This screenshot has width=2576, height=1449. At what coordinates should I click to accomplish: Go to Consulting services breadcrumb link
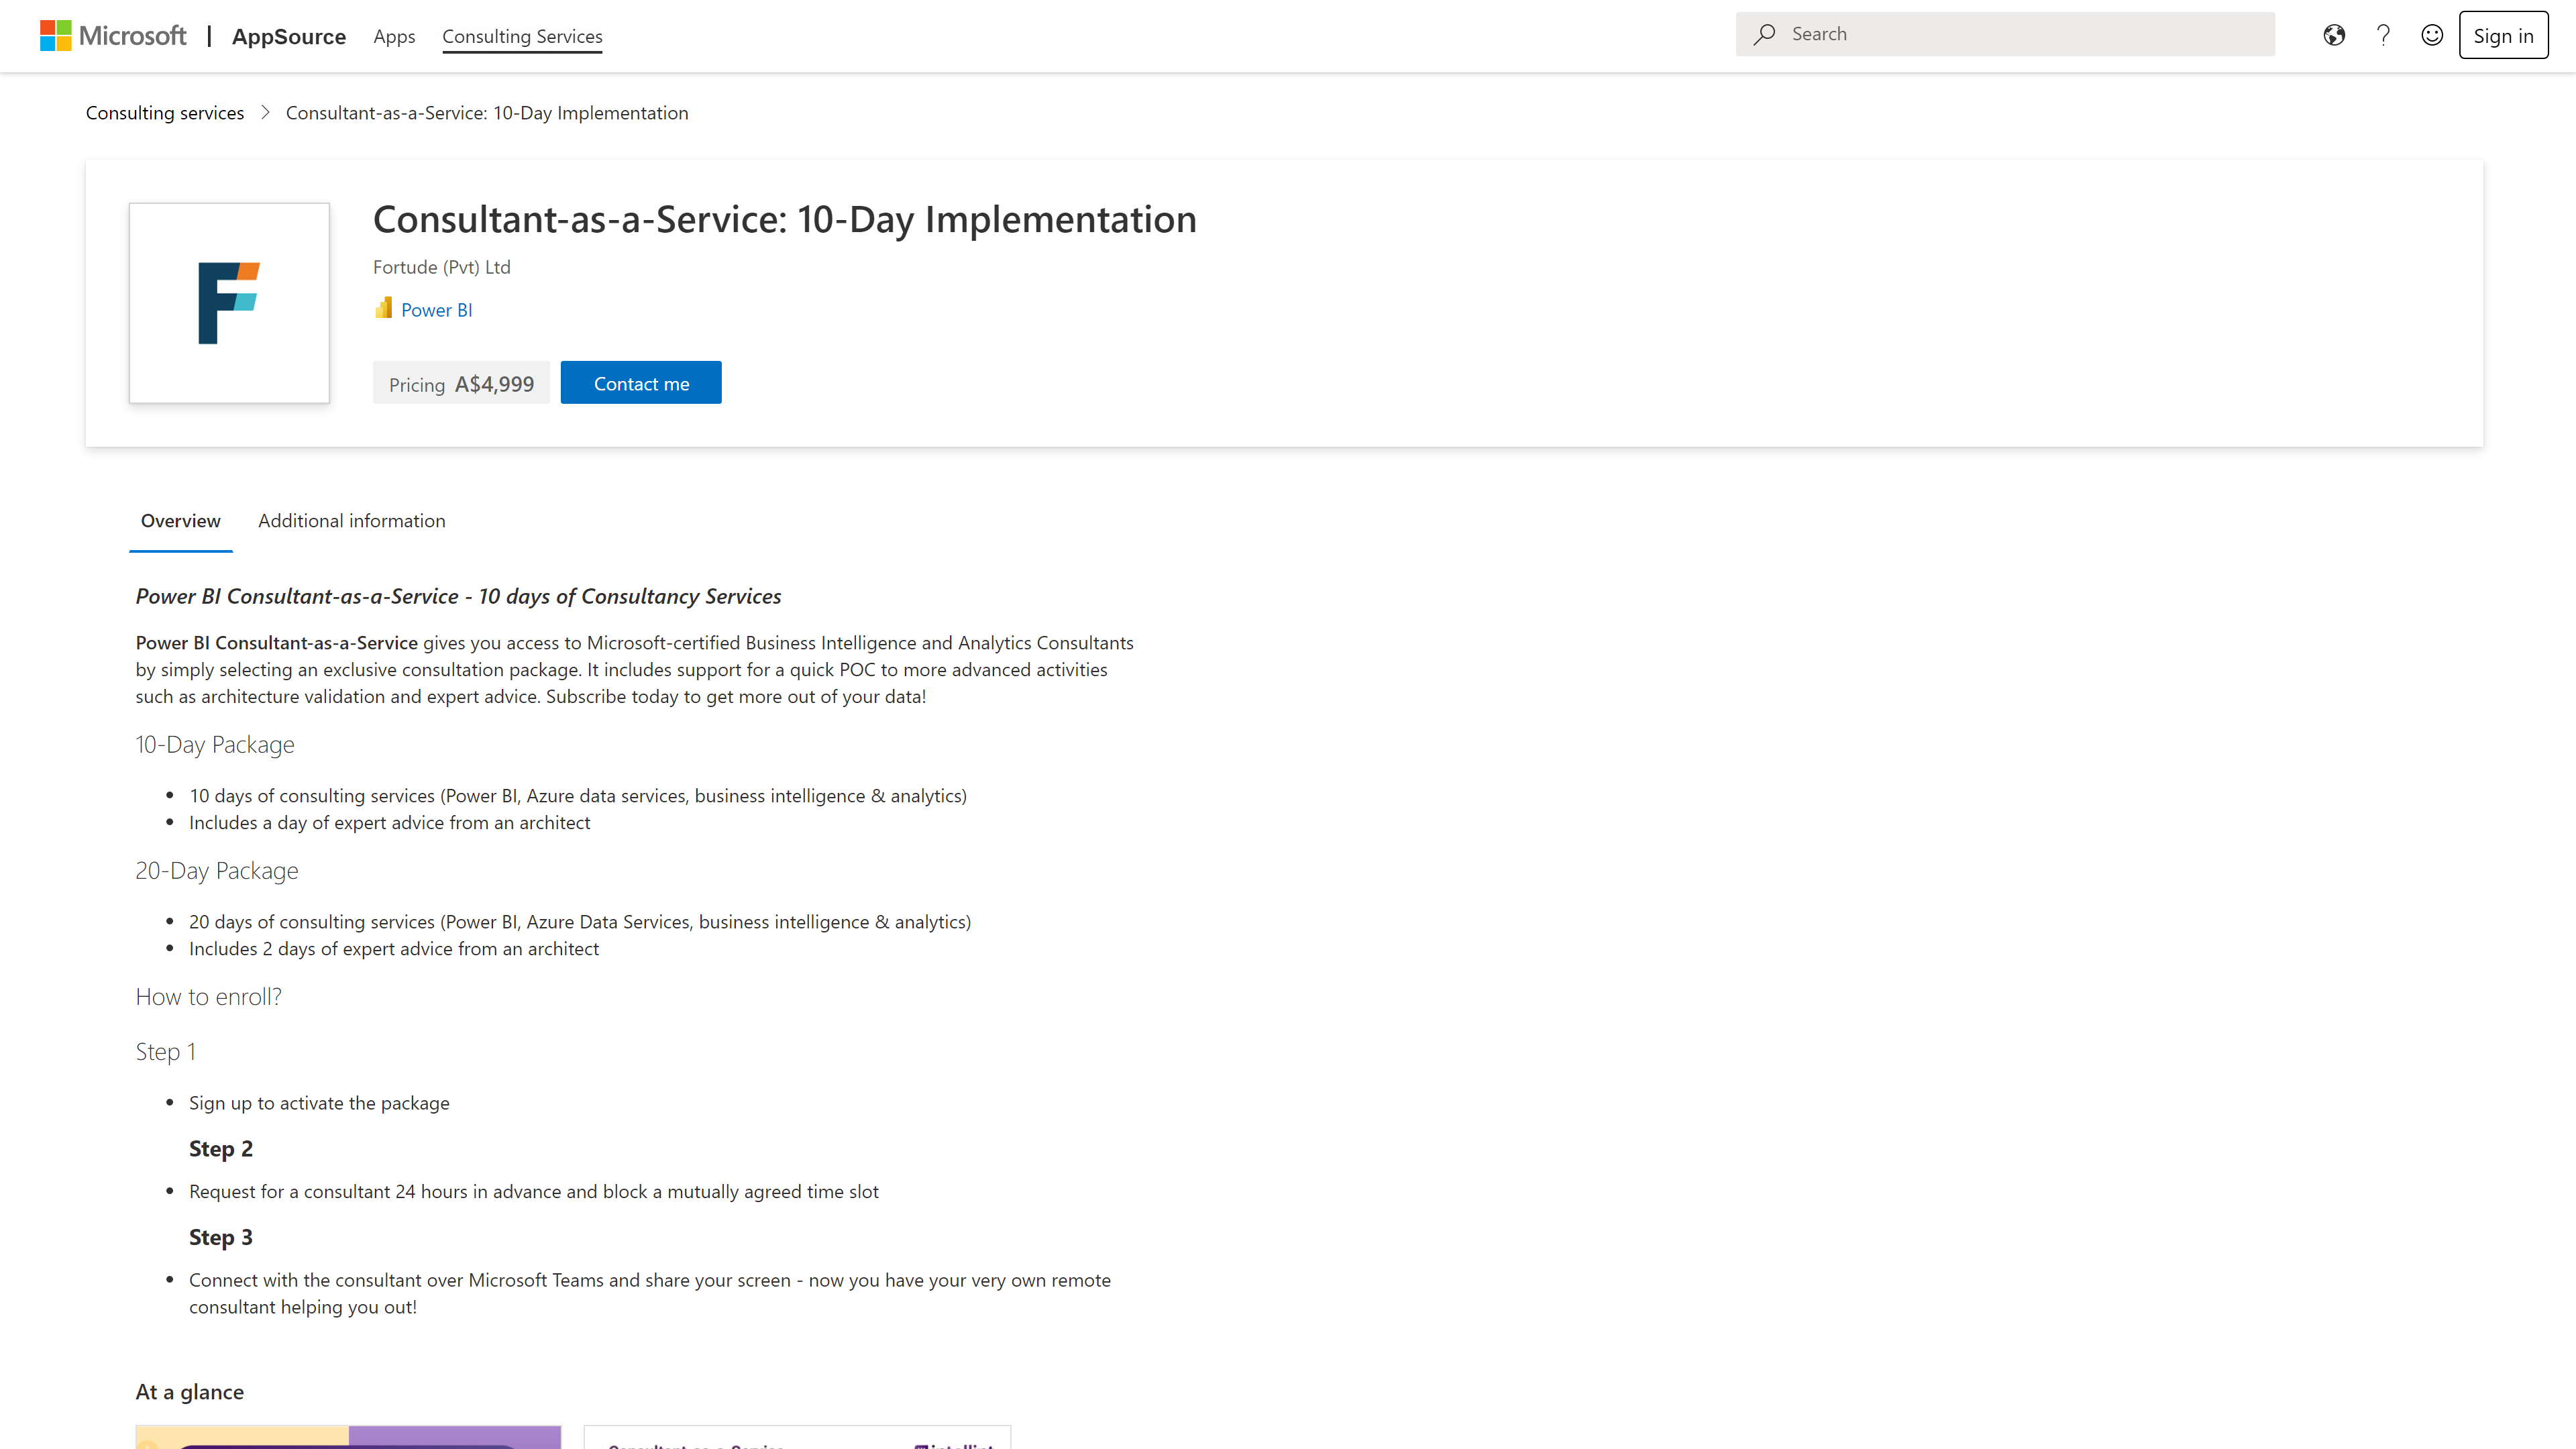[x=165, y=113]
